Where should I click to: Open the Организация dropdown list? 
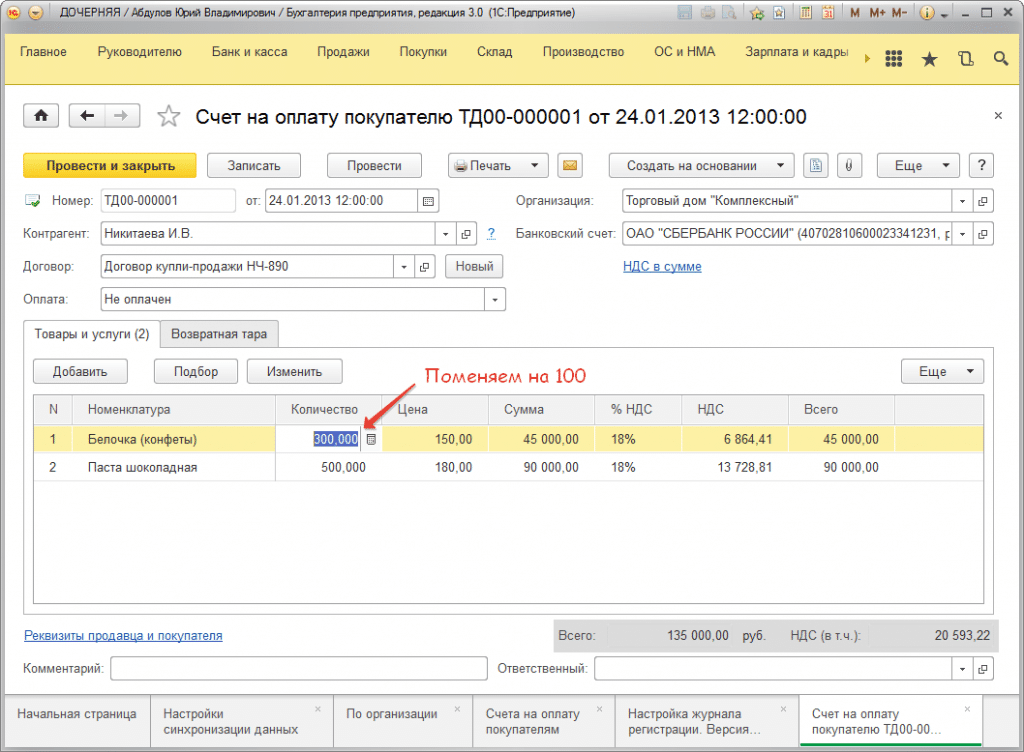coord(961,201)
